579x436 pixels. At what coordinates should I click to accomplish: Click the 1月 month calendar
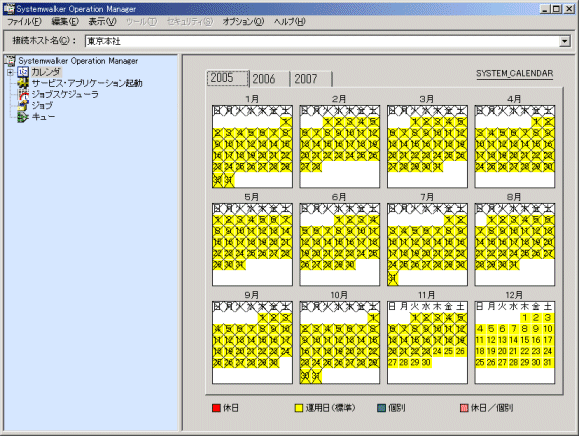(x=252, y=147)
